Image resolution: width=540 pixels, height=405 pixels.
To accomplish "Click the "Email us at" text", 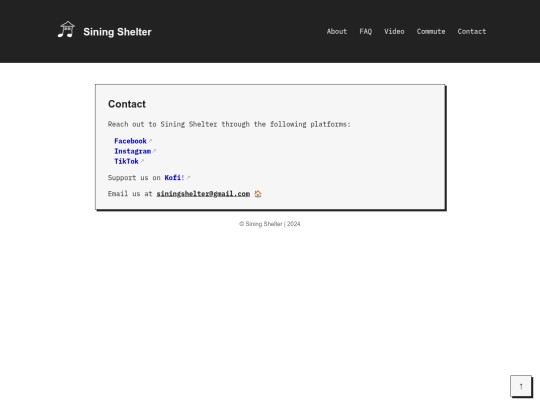I will pyautogui.click(x=130, y=194).
